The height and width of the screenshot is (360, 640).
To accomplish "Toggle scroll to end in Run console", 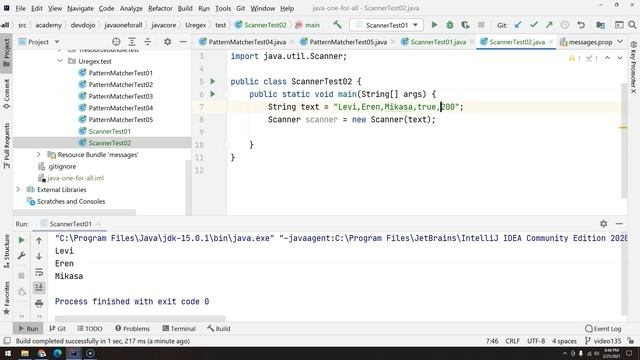I will [39, 288].
